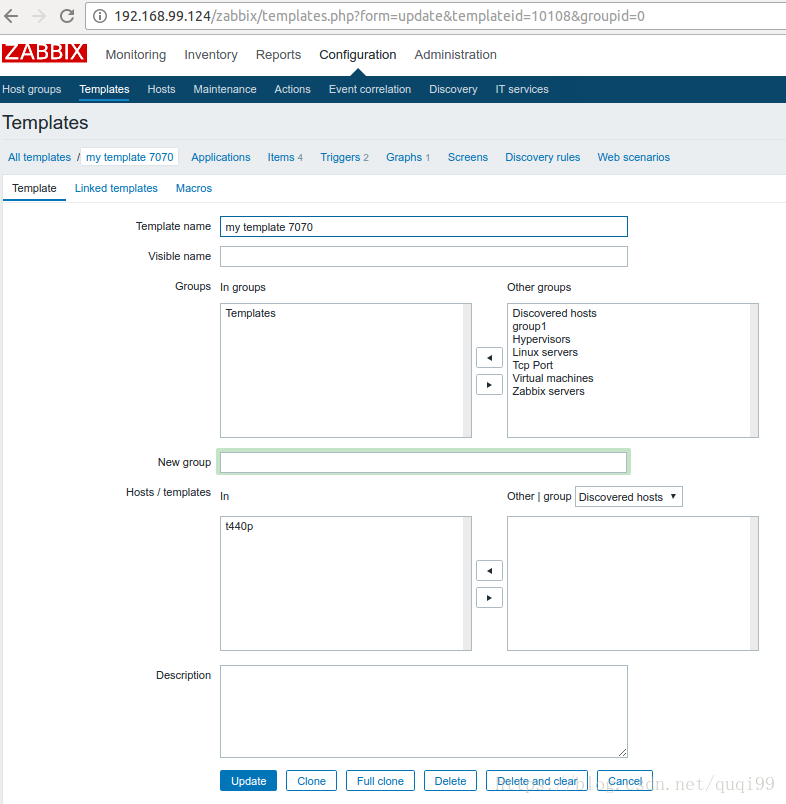Screen dimensions: 786x804
Task: Focus the New group input field
Action: coord(424,462)
